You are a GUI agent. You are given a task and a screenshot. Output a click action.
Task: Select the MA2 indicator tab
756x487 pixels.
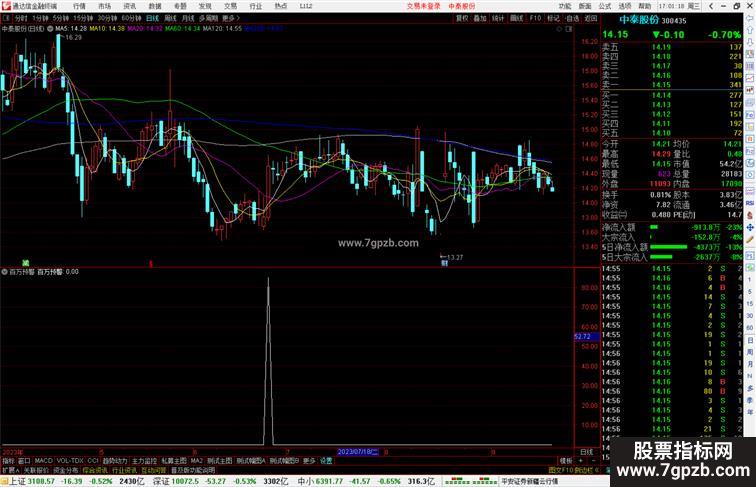pos(196,461)
